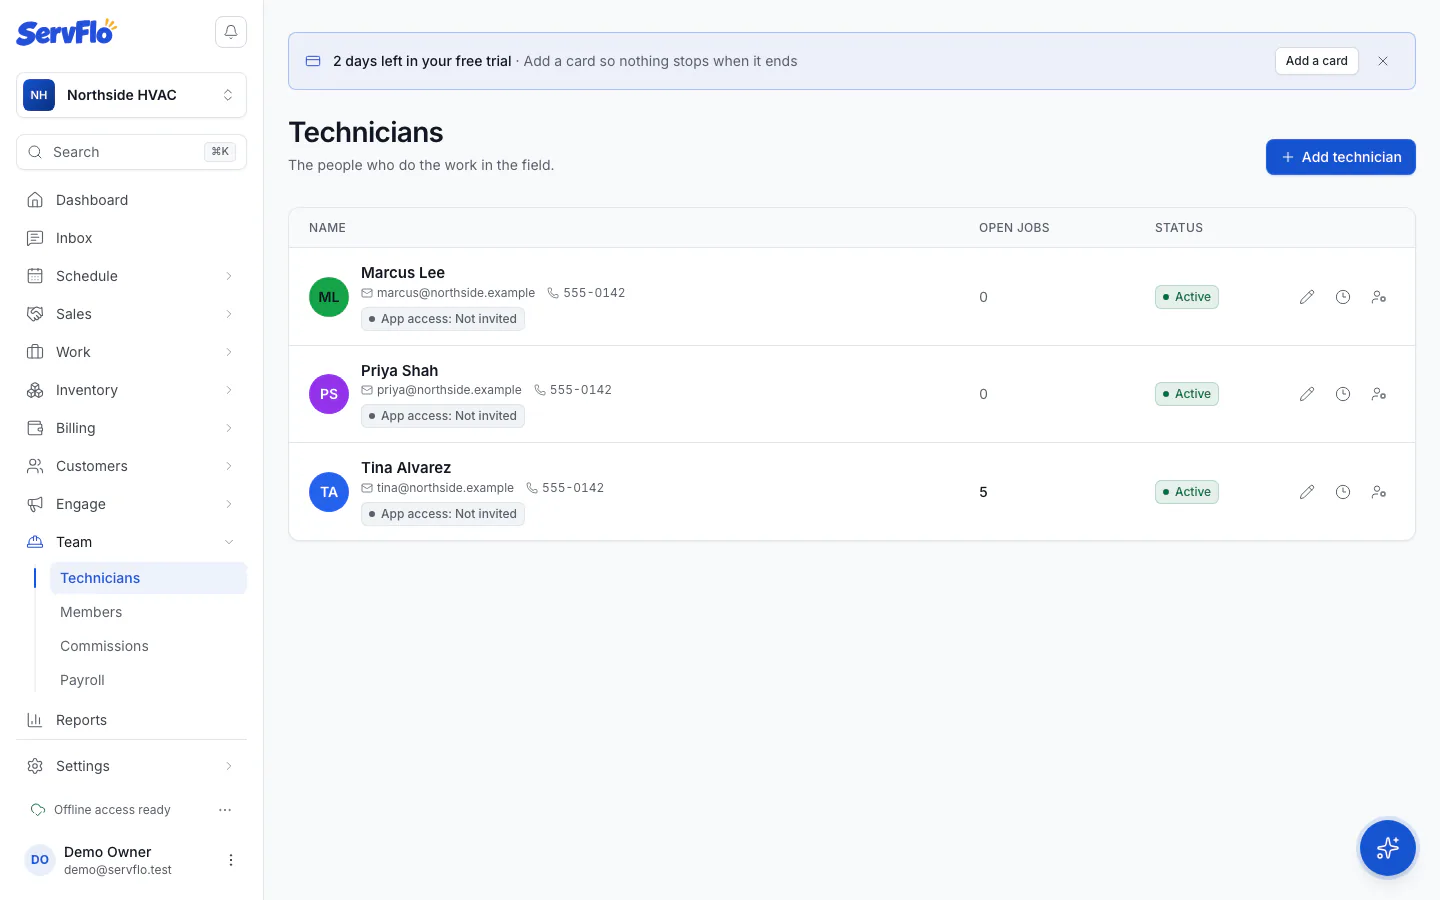Screen dimensions: 1440x900
Task: Open Members under Team
Action: tap(148, 612)
